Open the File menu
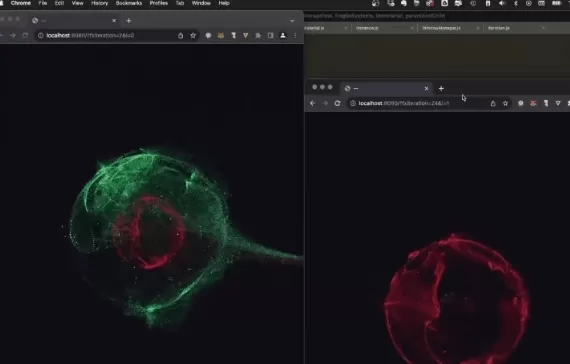 pos(43,3)
